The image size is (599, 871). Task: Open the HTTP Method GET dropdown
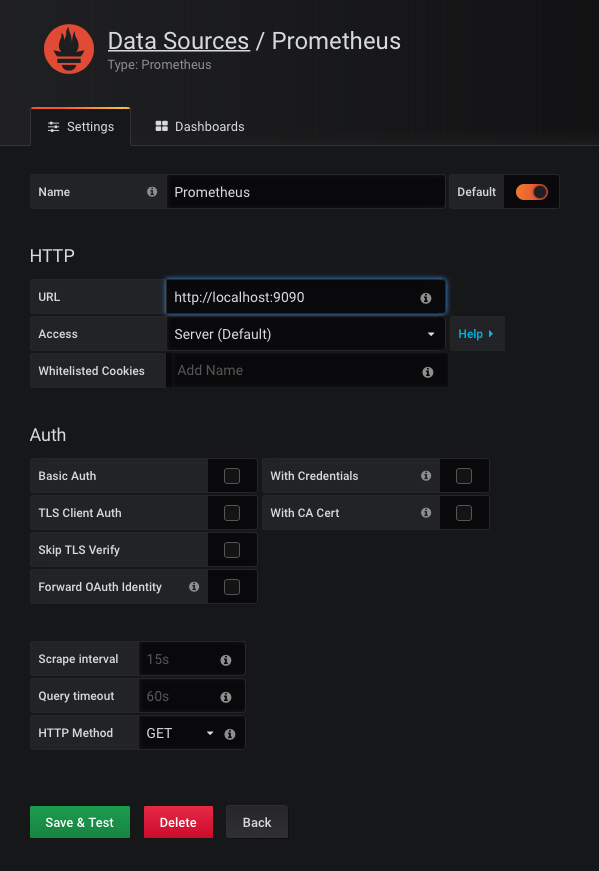tap(181, 733)
